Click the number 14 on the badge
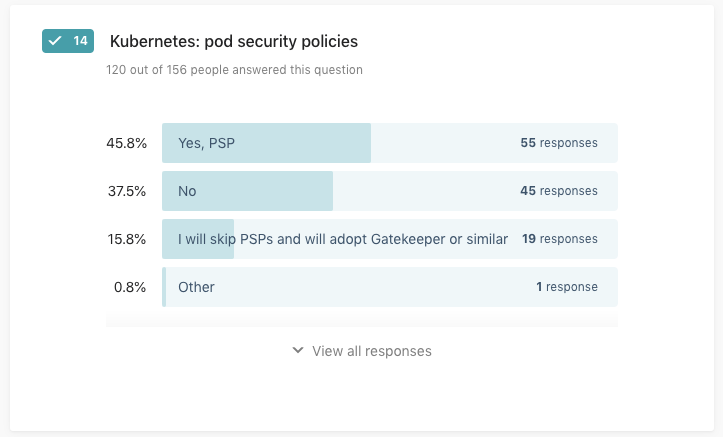723x437 pixels. 80,41
